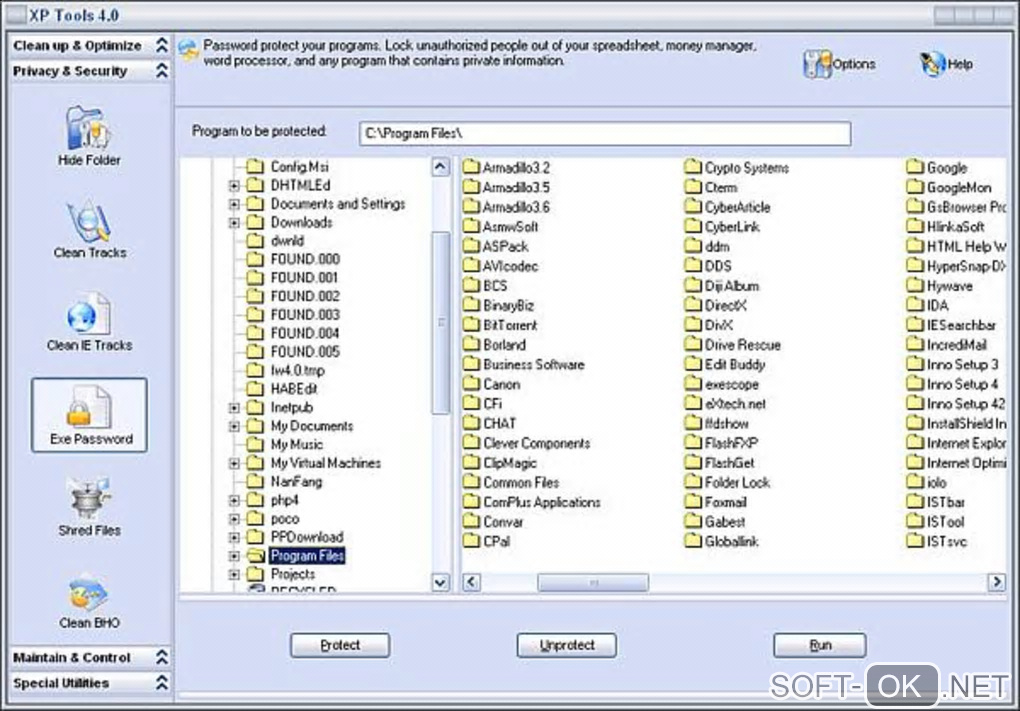Click the Unprotect button
The width and height of the screenshot is (1020, 711).
(566, 645)
